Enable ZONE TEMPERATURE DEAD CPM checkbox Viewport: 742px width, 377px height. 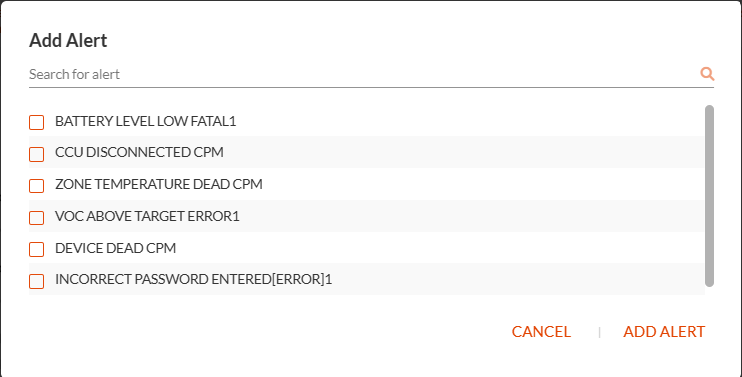pos(36,185)
